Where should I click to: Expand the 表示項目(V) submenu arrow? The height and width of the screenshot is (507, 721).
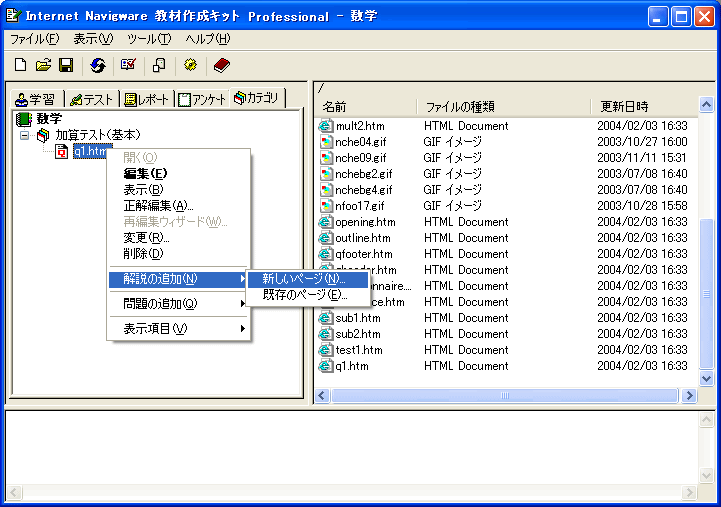coord(242,328)
